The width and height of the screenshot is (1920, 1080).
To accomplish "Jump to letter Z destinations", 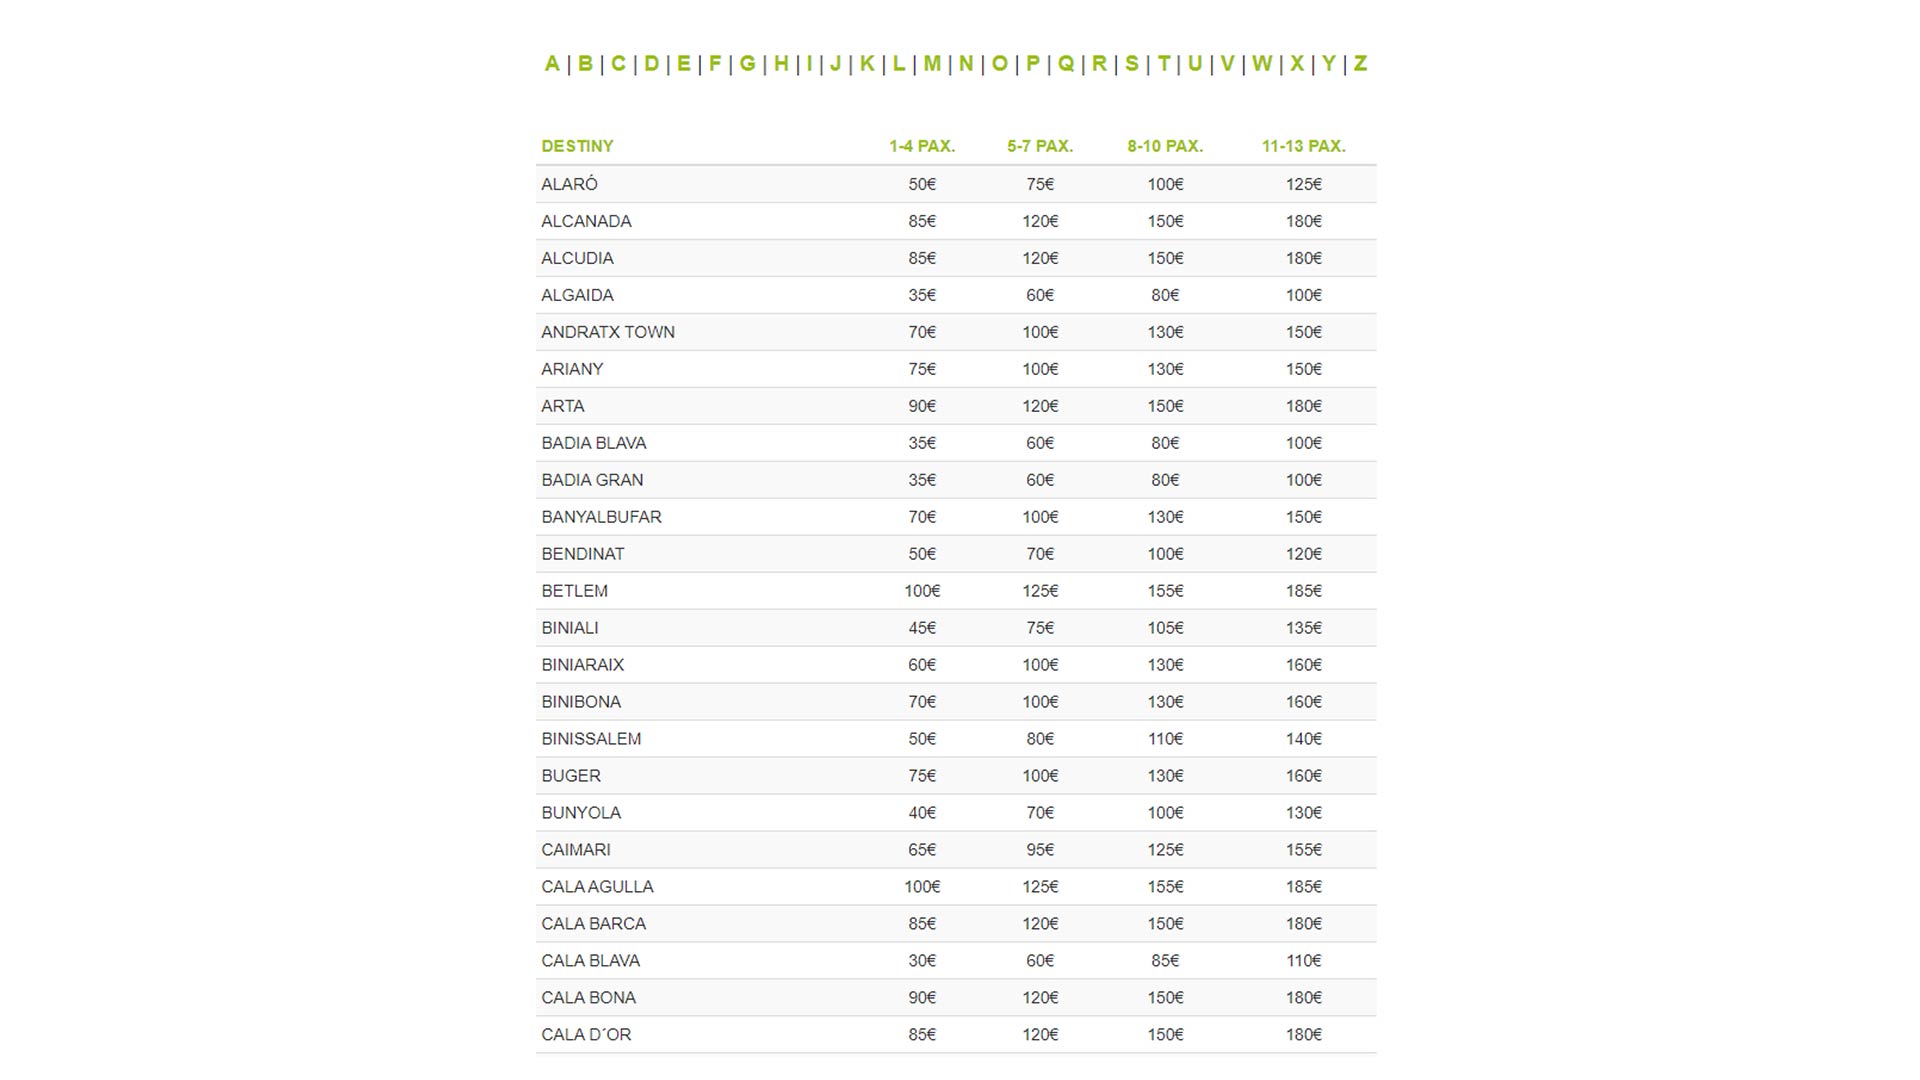I will (x=1360, y=64).
